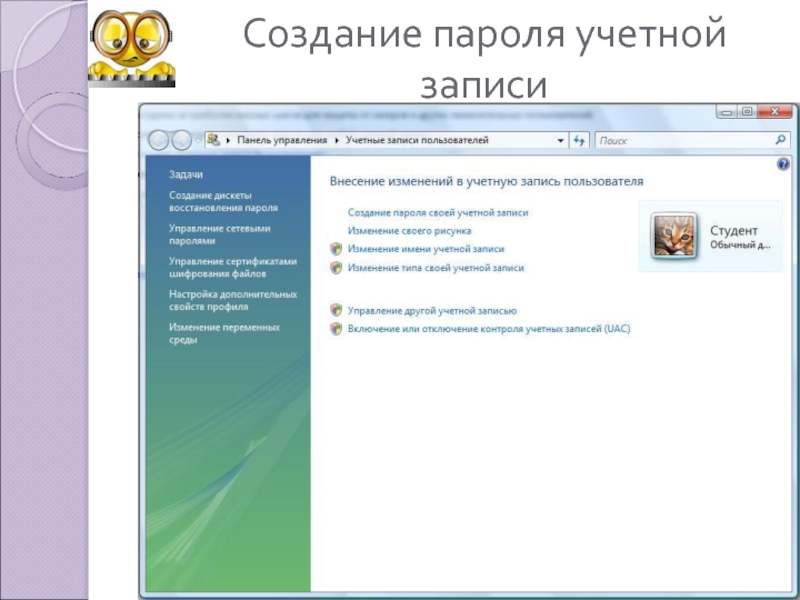Select Панель управления breadcrumb segment
The height and width of the screenshot is (600, 800).
point(282,140)
